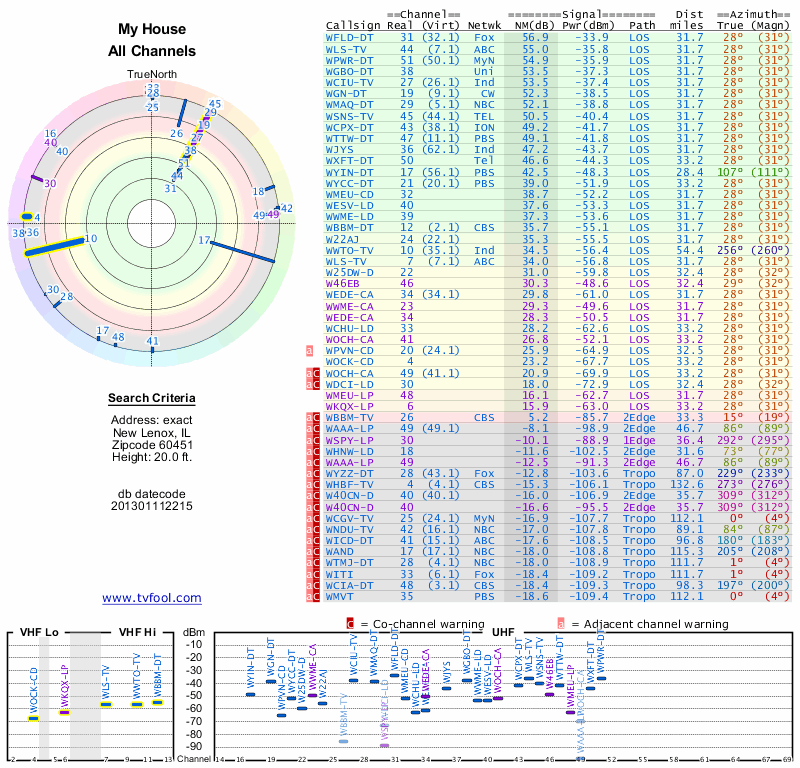Select the WYCC-DT callsign

[349, 183]
